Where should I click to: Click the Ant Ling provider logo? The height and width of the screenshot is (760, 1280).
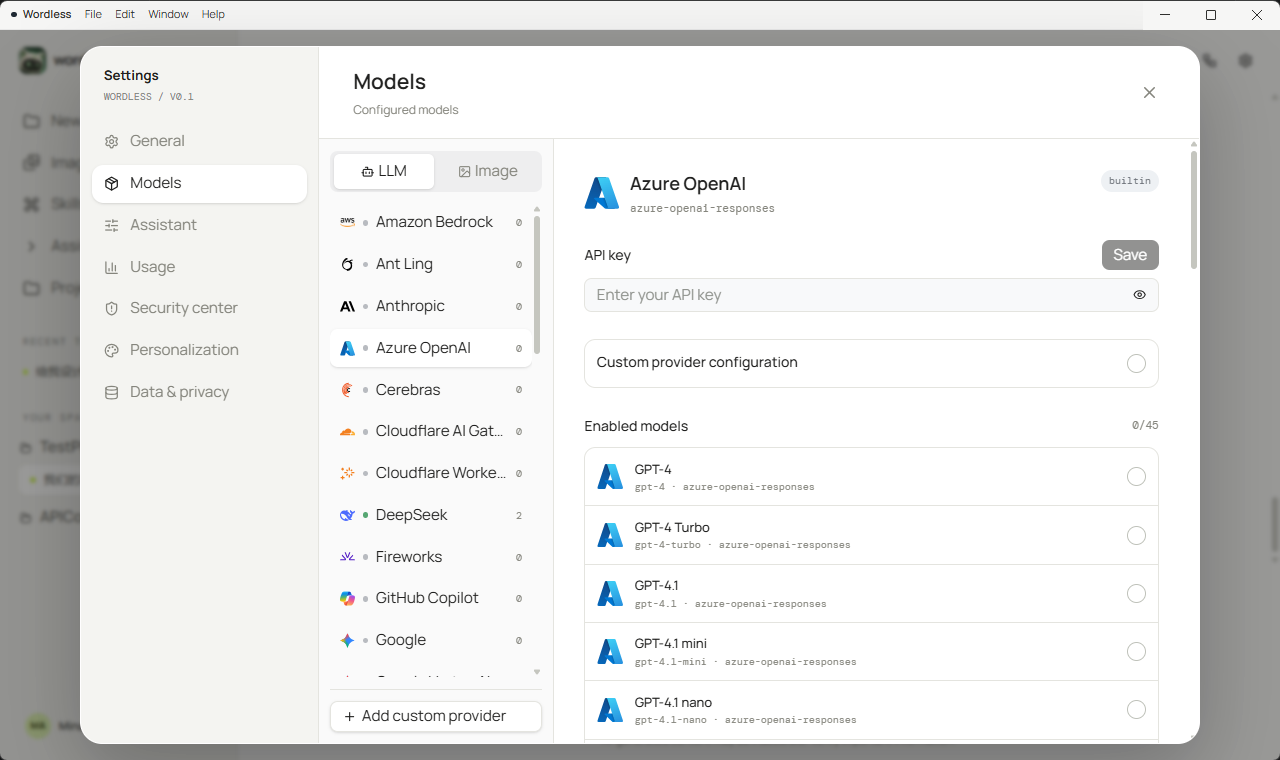pyautogui.click(x=347, y=264)
